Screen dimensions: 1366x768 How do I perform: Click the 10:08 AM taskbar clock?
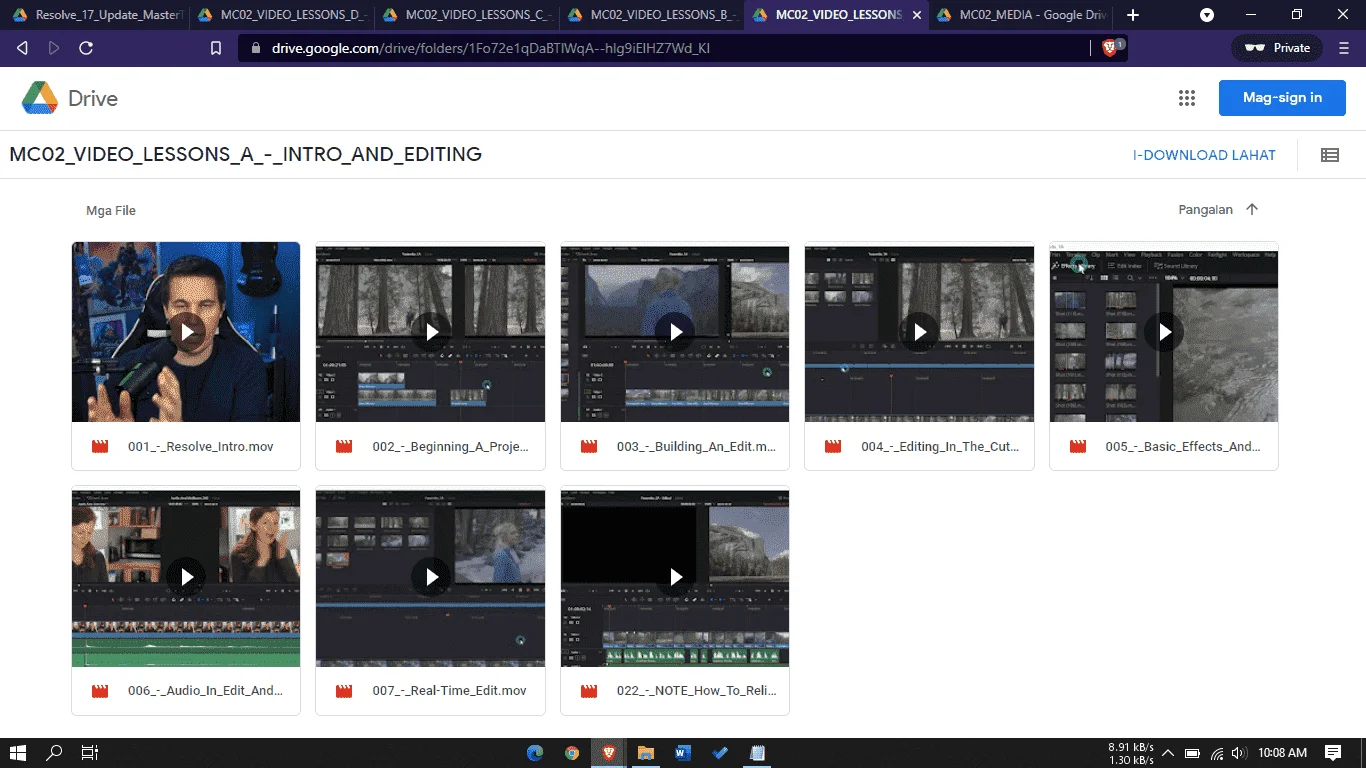pos(1283,753)
